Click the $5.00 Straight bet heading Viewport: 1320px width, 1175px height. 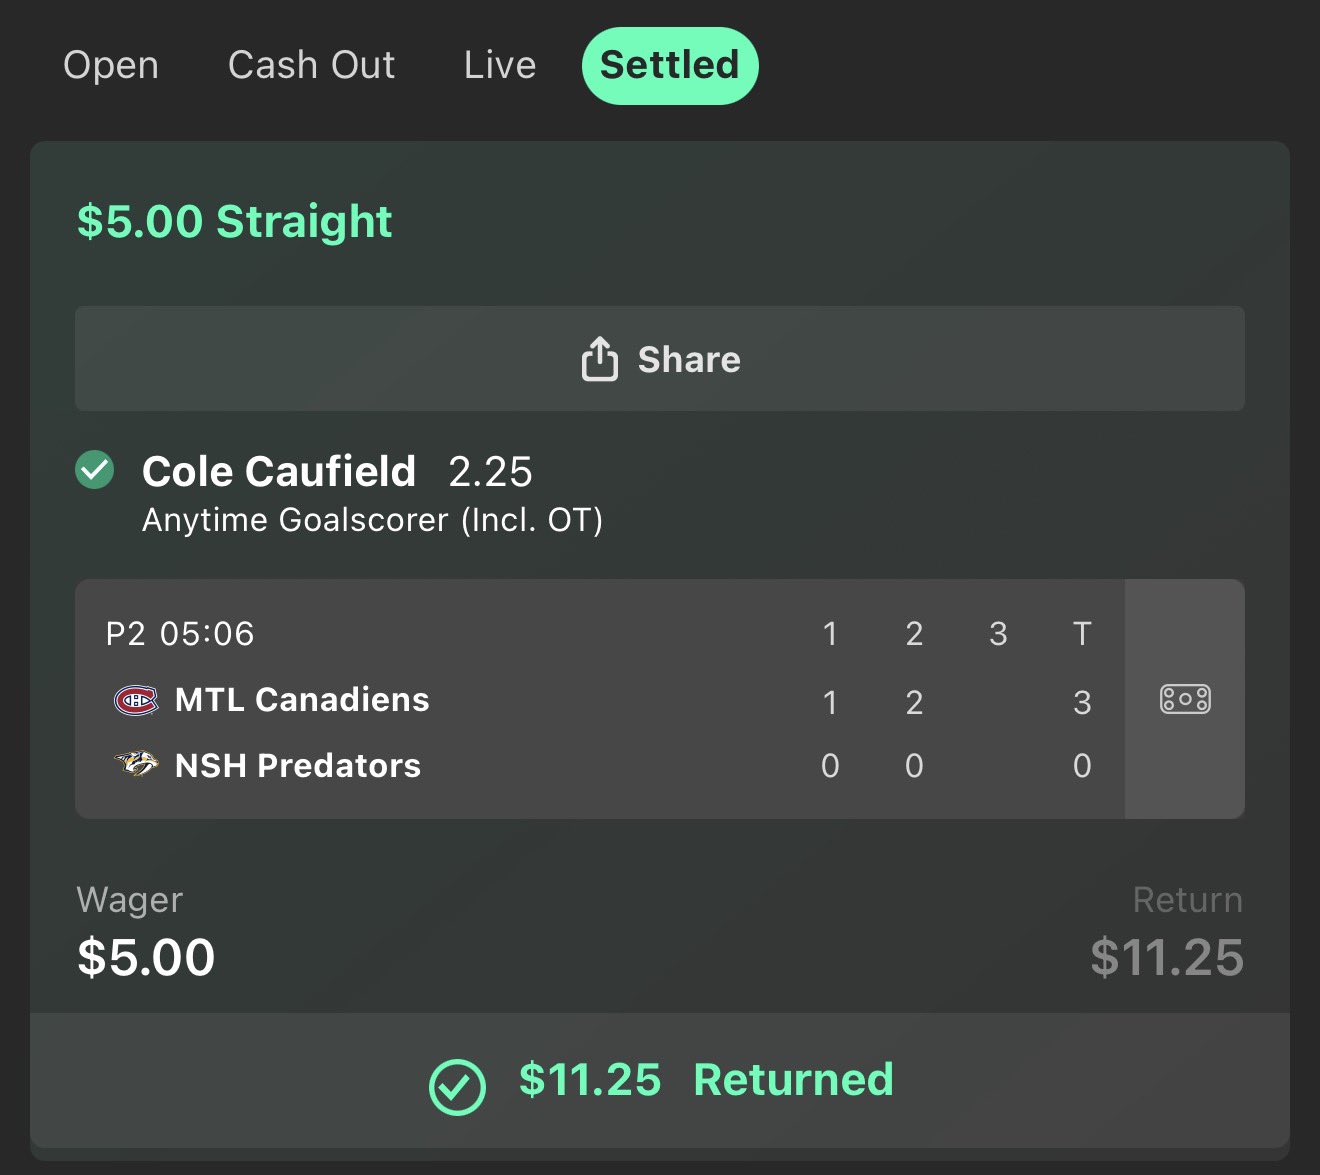point(234,221)
